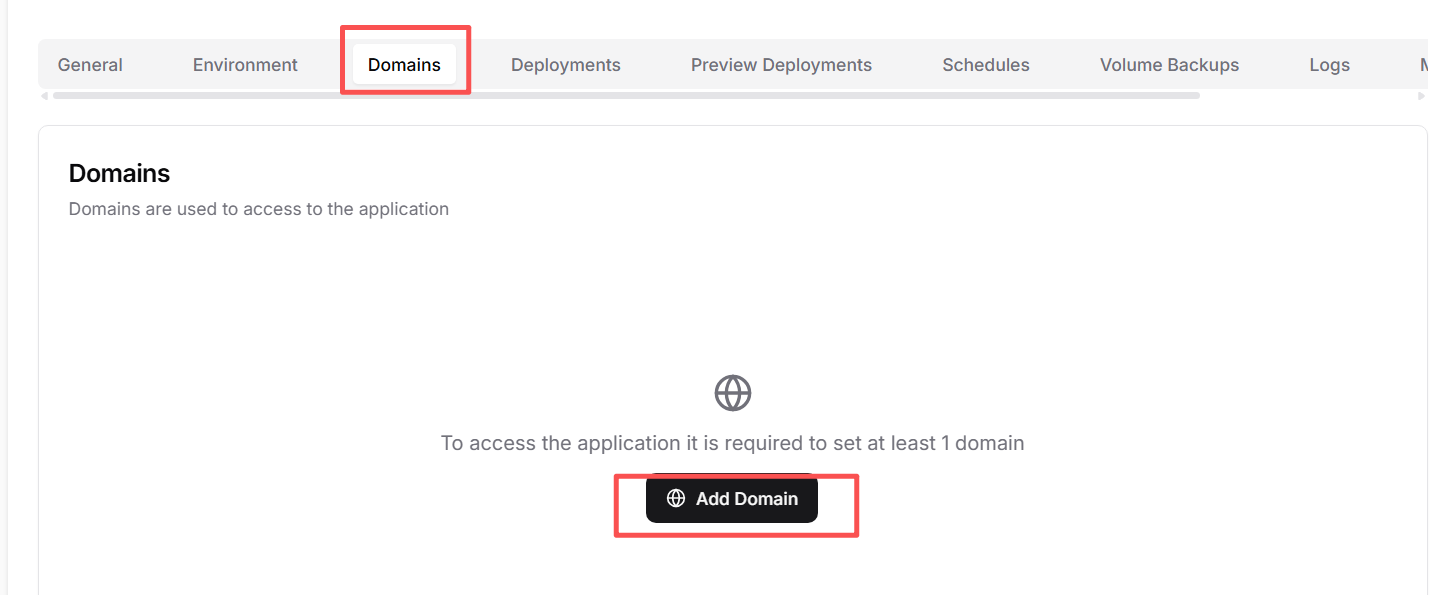Open the Preview Deployments tab

click(781, 65)
